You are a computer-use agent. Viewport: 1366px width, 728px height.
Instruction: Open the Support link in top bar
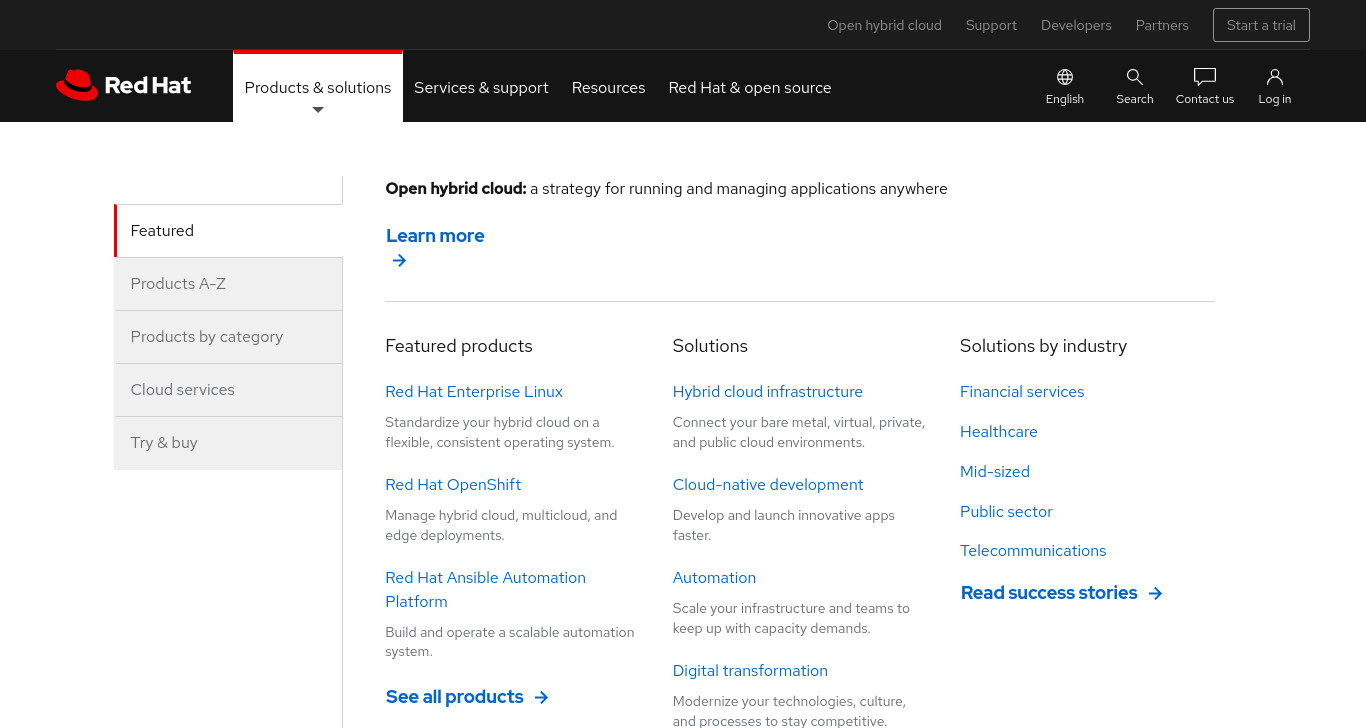pyautogui.click(x=991, y=25)
